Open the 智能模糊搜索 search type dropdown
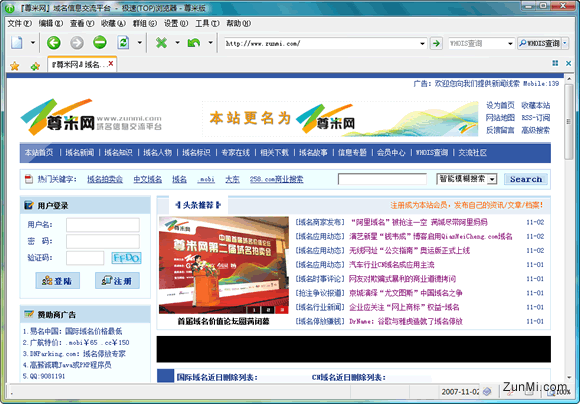The height and width of the screenshot is (404, 580). (492, 179)
